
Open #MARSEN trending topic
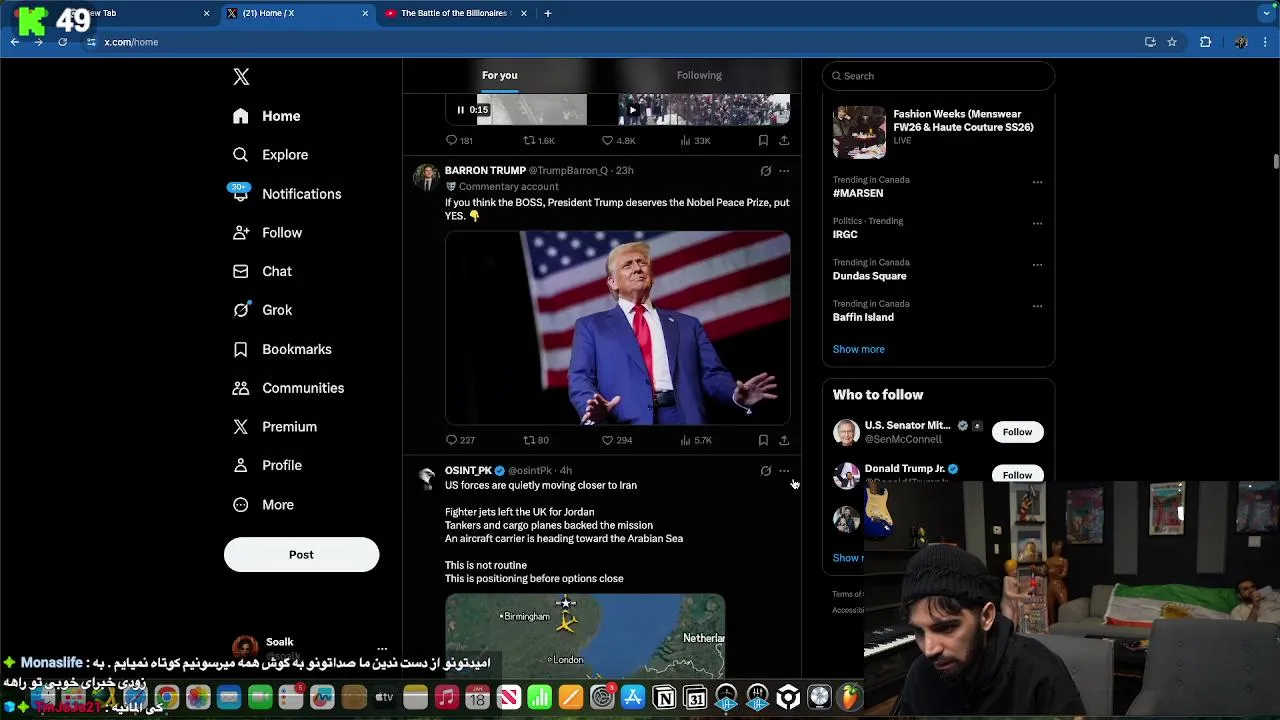[x=858, y=194]
